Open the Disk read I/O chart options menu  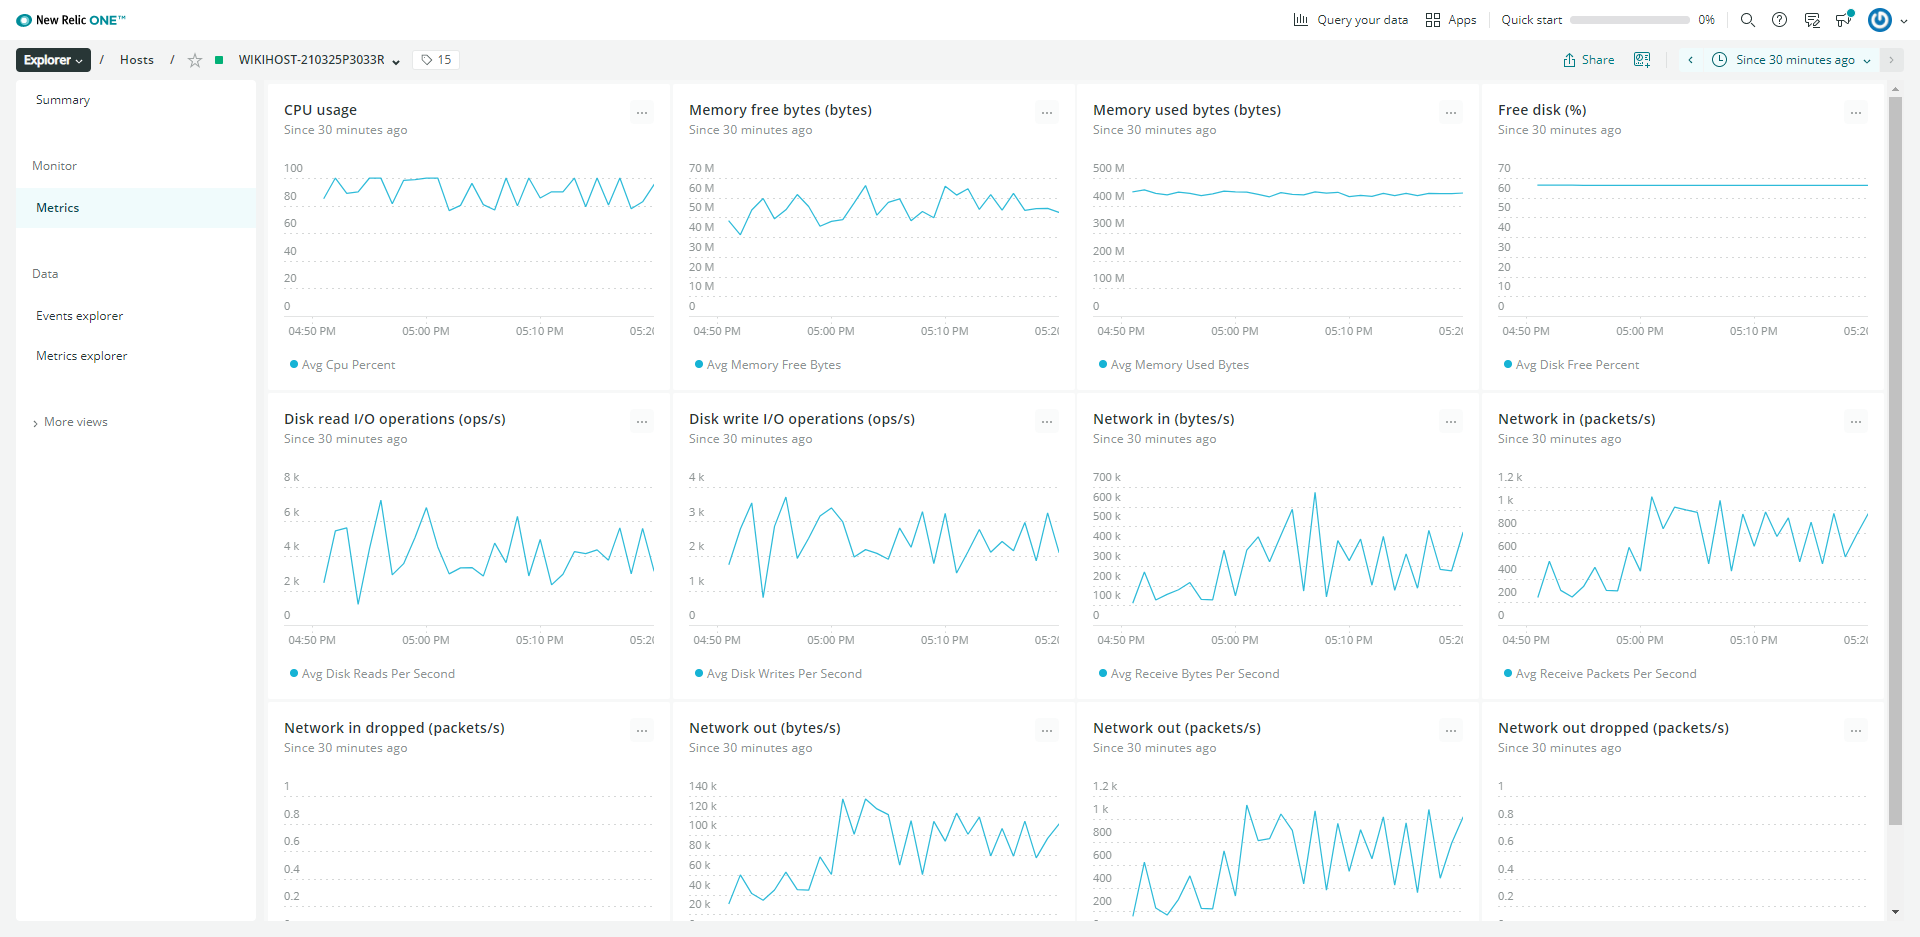tap(642, 422)
